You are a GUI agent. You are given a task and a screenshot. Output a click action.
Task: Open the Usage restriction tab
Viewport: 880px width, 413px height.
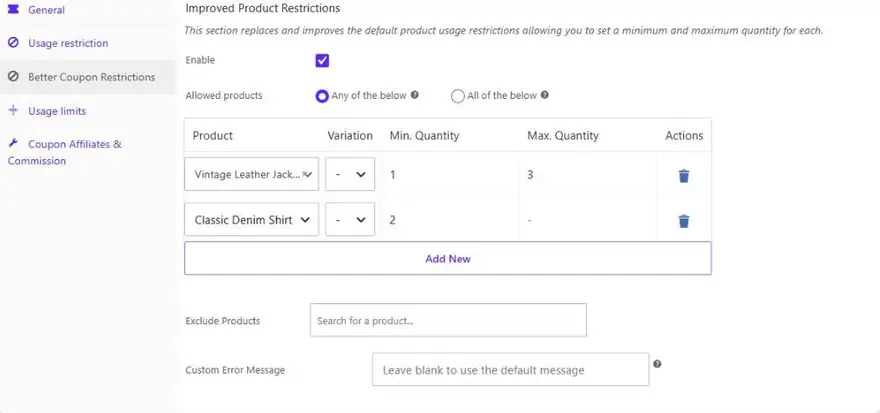click(x=88, y=43)
